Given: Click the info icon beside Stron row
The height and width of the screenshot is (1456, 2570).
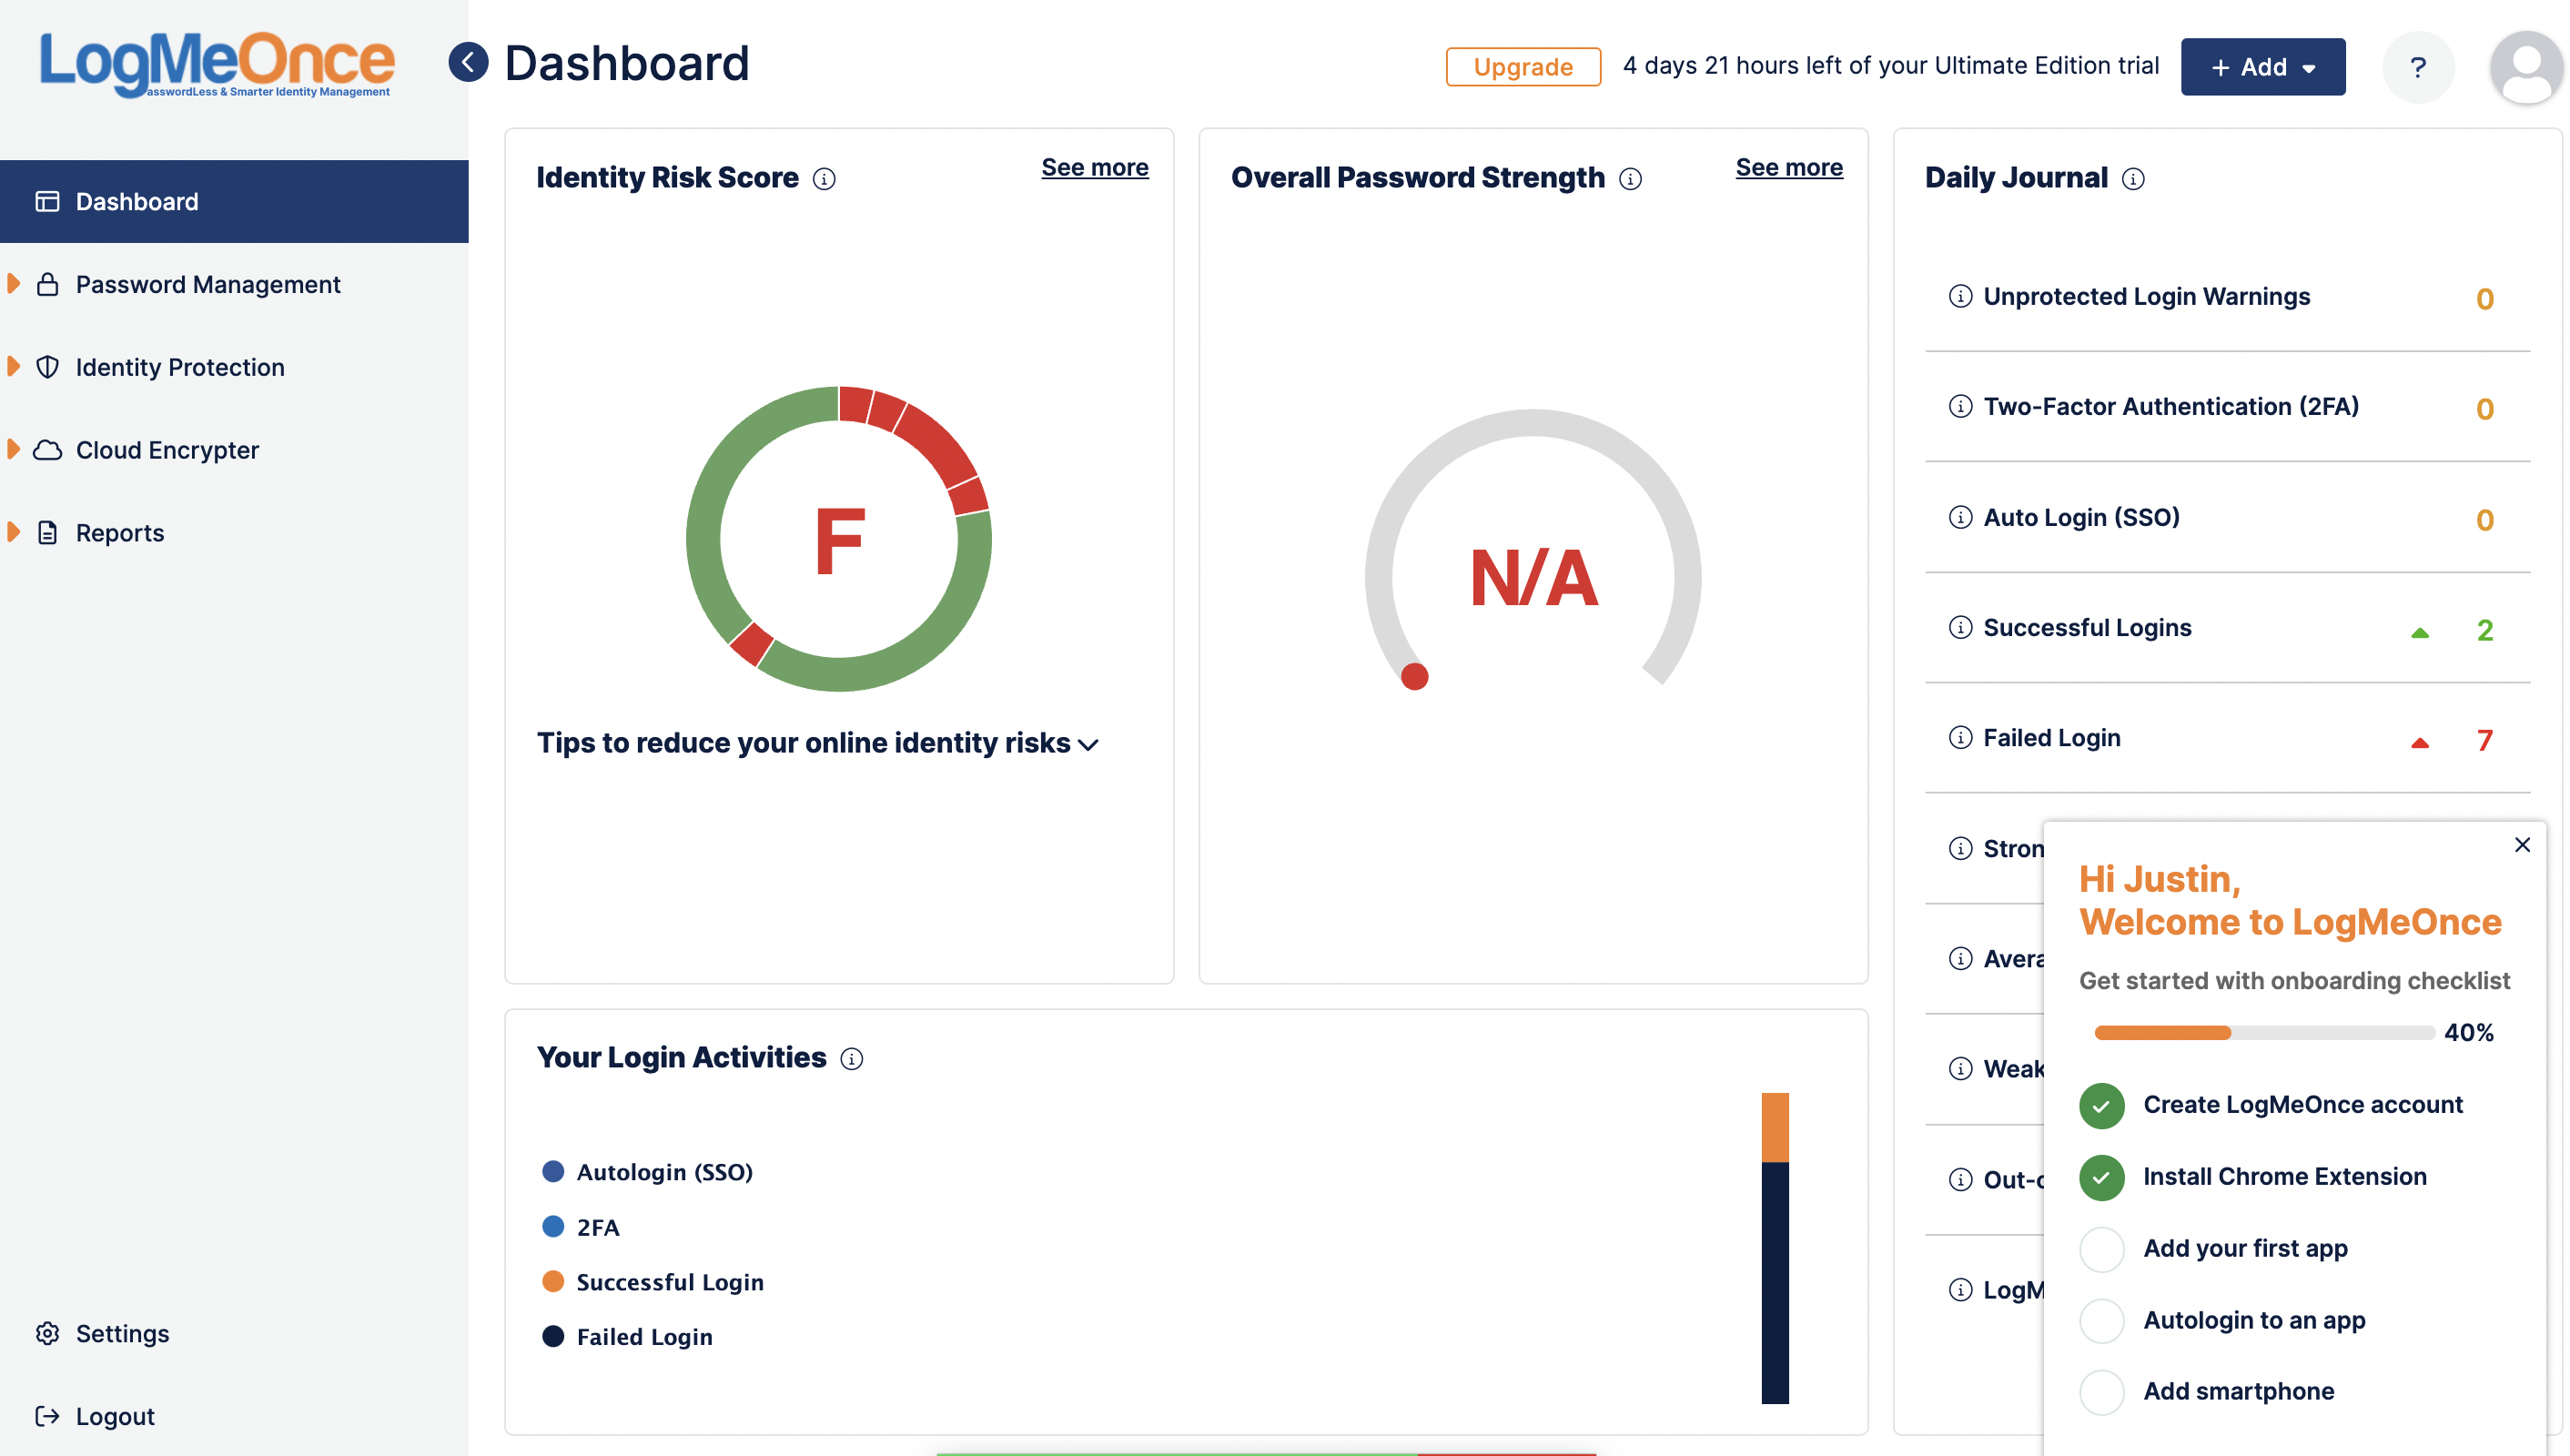Looking at the screenshot, I should (1960, 848).
